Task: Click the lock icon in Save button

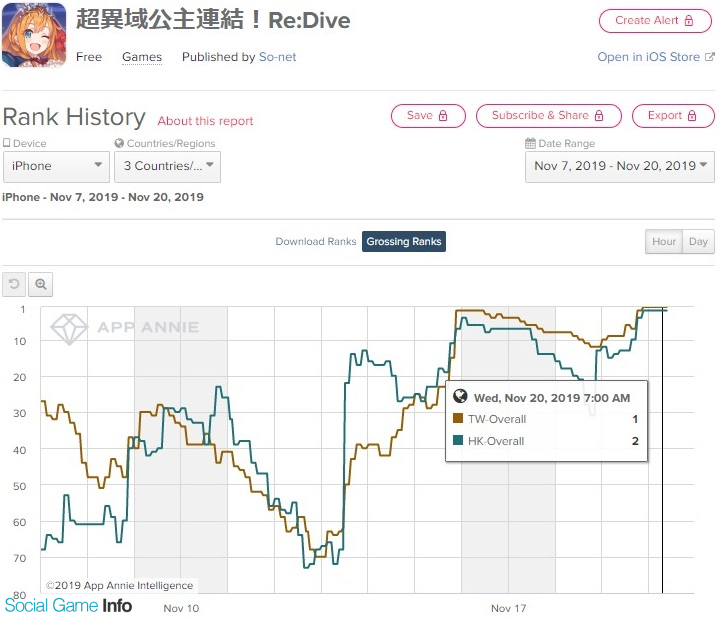Action: (x=443, y=116)
